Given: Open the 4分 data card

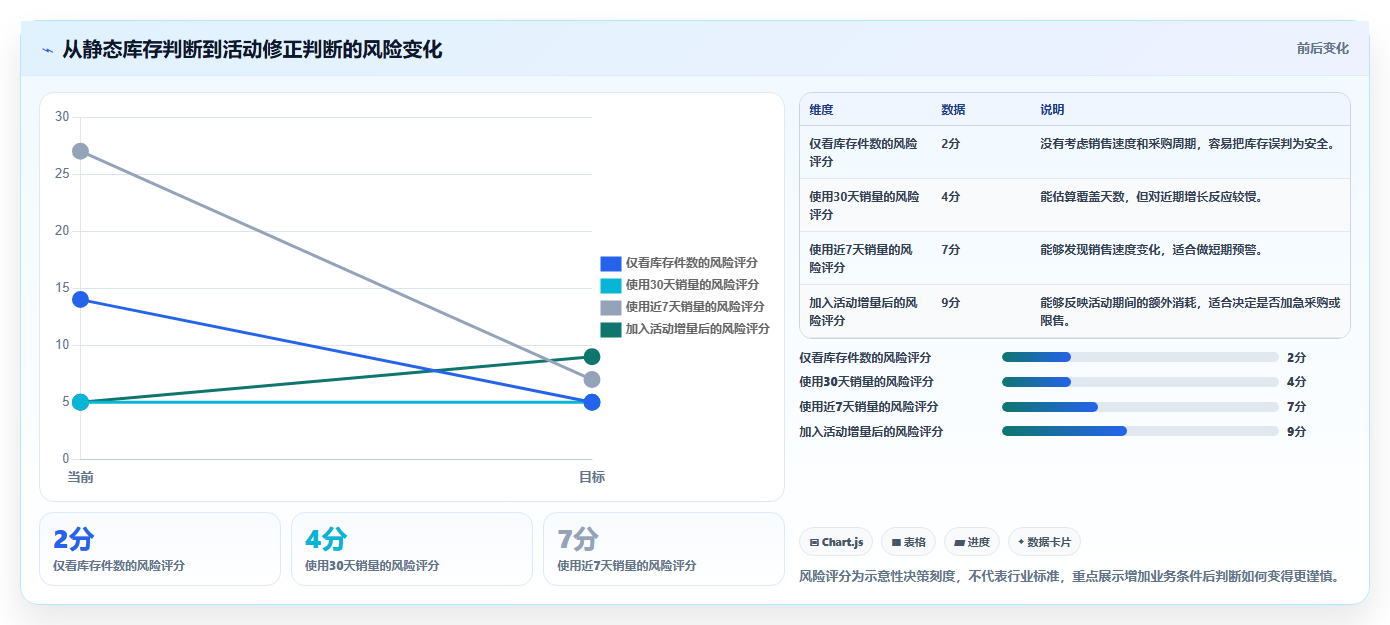Looking at the screenshot, I should tap(412, 549).
